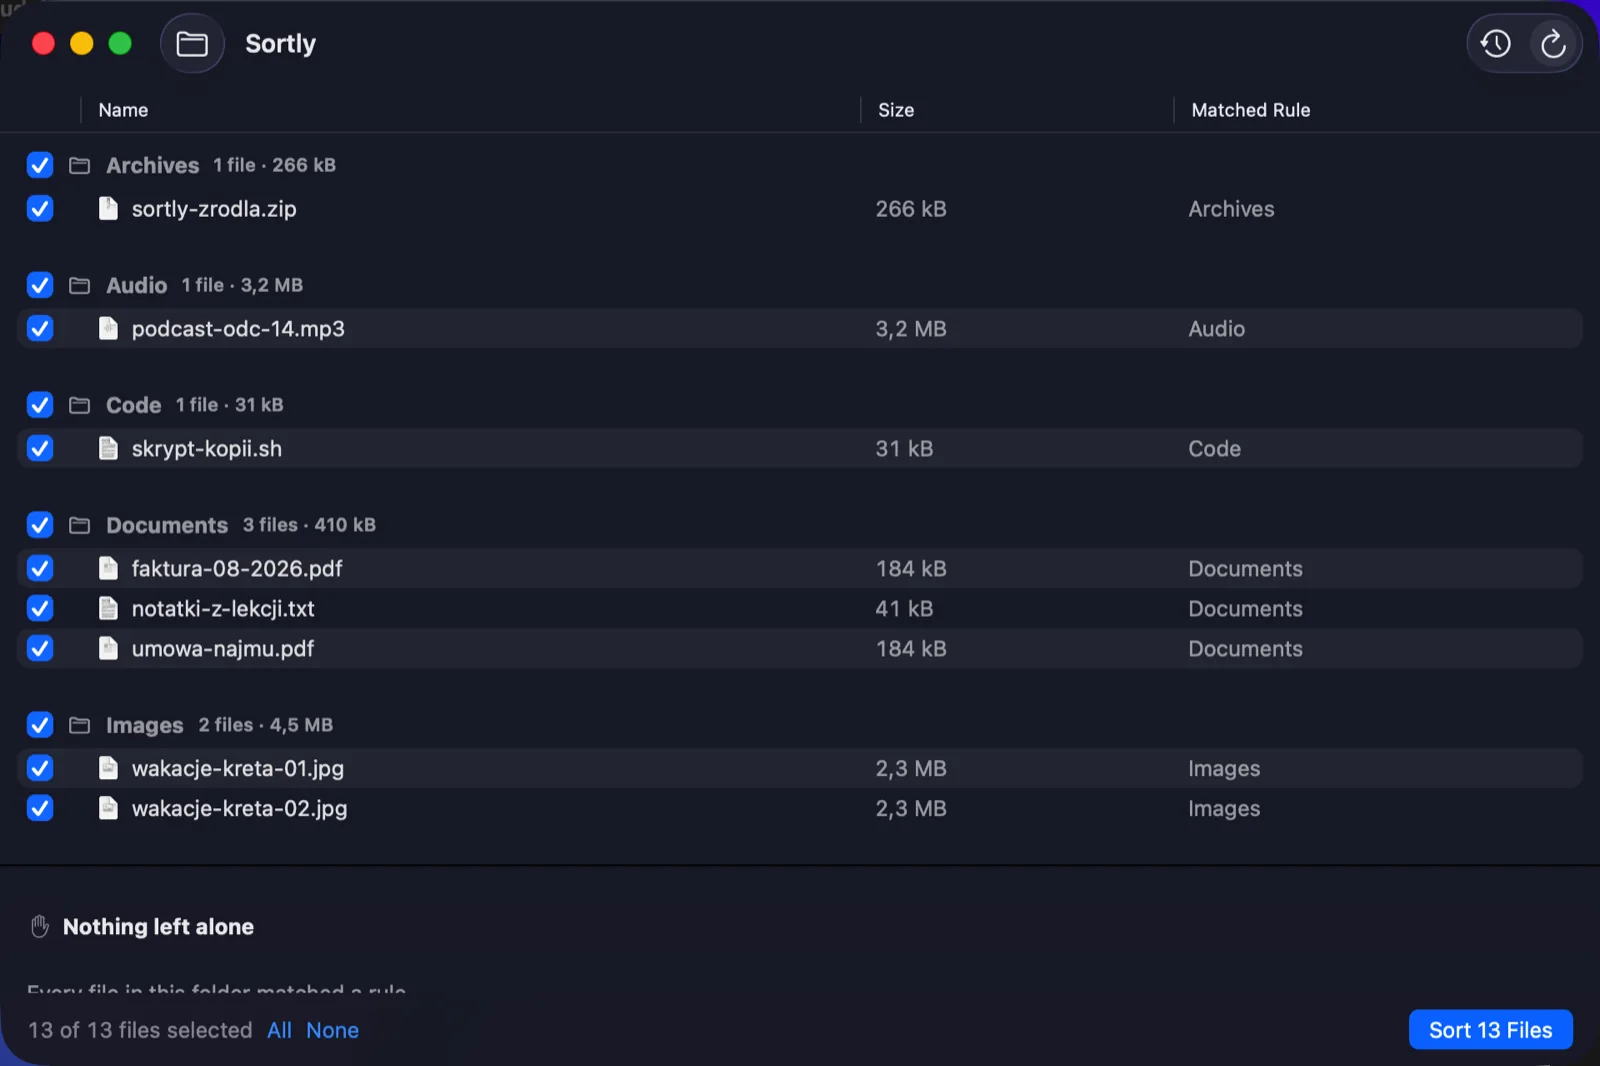
Task: Click the All selection link
Action: pyautogui.click(x=279, y=1030)
